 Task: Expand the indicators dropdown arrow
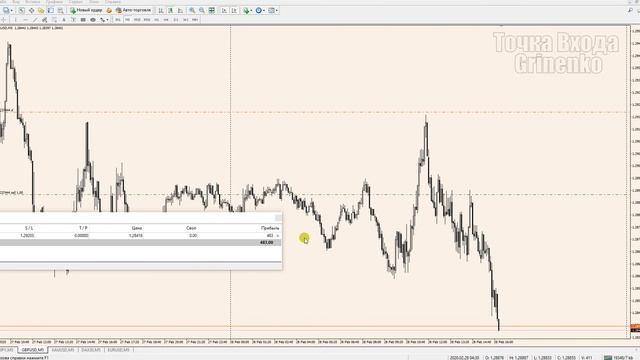coord(251,10)
